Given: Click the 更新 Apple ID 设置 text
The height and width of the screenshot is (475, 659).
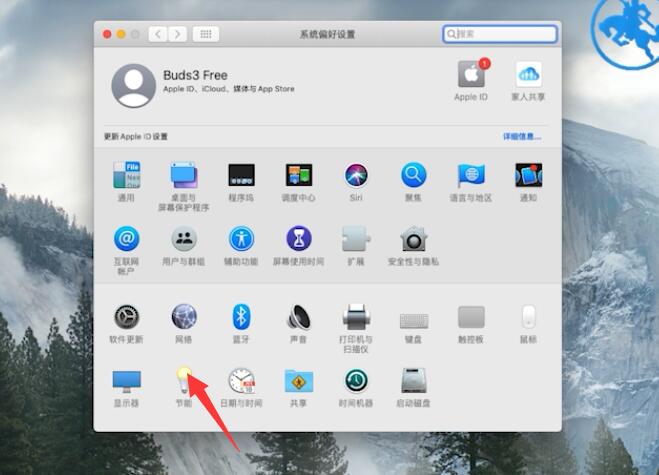Looking at the screenshot, I should [x=136, y=137].
